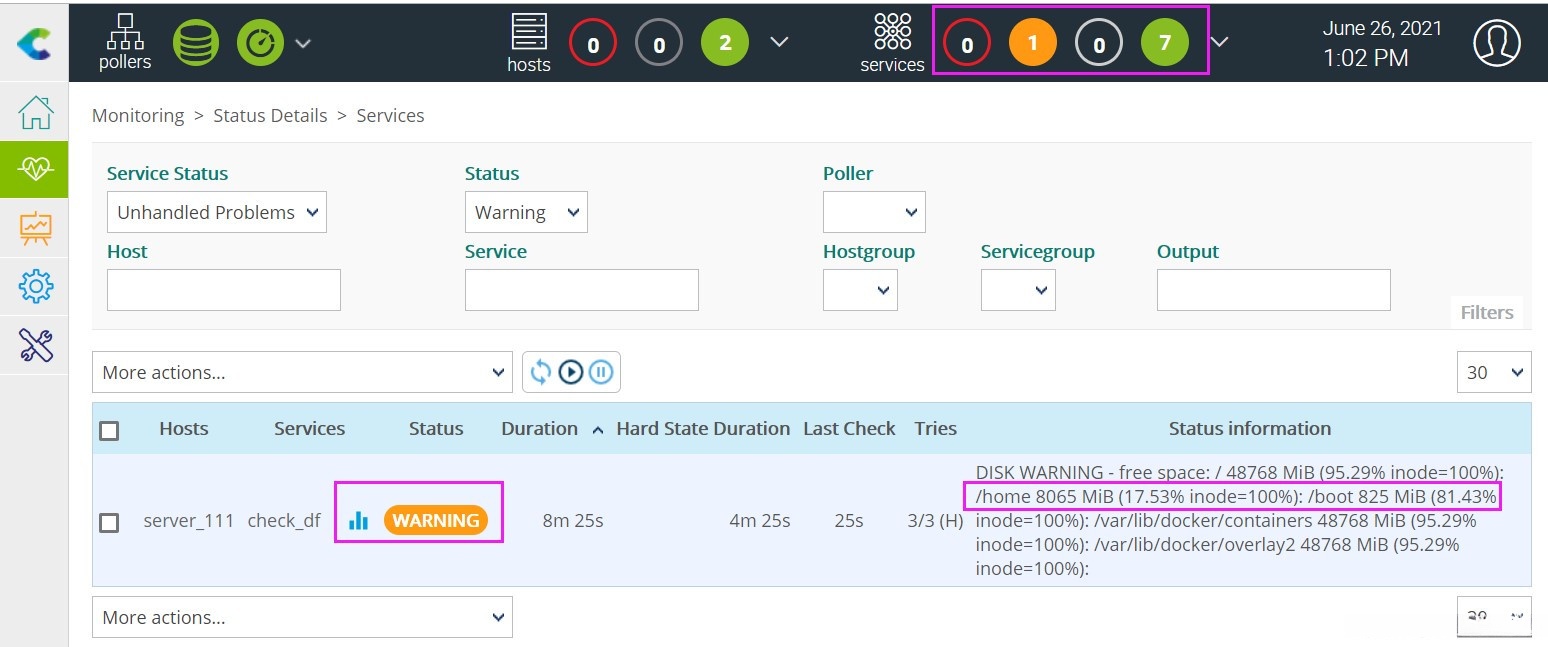Open the Monitoring heartbeat sidebar icon
1548x647 pixels.
pyautogui.click(x=35, y=170)
